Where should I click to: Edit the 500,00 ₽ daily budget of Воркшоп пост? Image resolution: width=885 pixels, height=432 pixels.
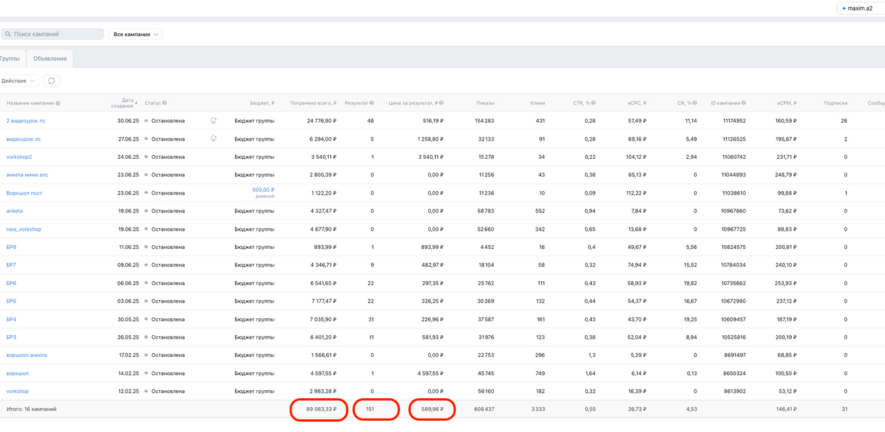pyautogui.click(x=263, y=190)
